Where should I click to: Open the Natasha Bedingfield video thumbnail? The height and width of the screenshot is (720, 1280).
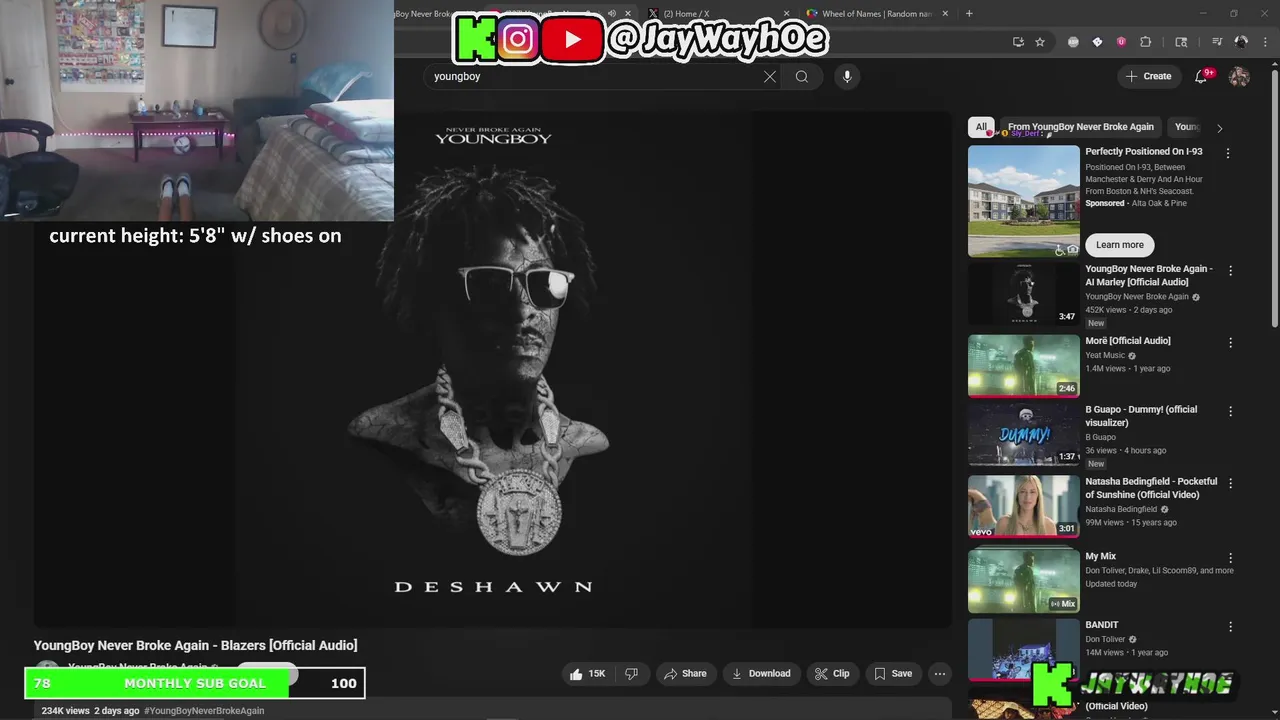[1024, 507]
